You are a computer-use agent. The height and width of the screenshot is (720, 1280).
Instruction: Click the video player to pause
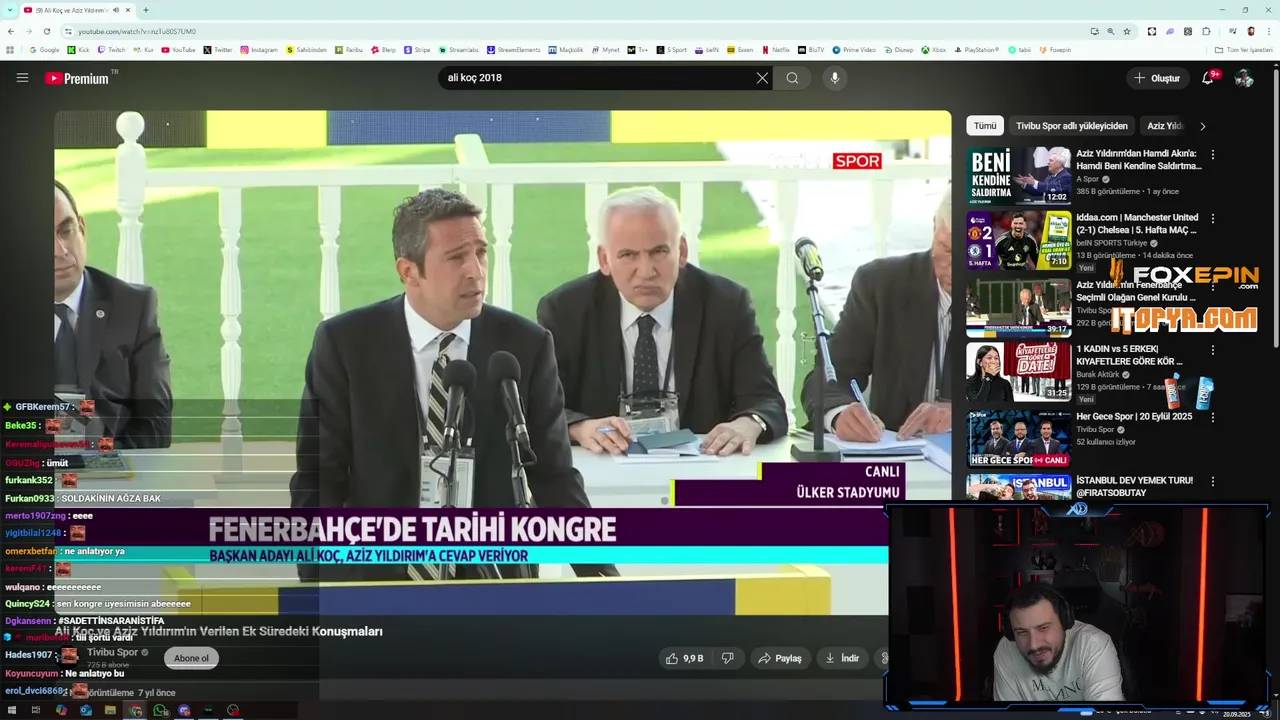(x=502, y=362)
